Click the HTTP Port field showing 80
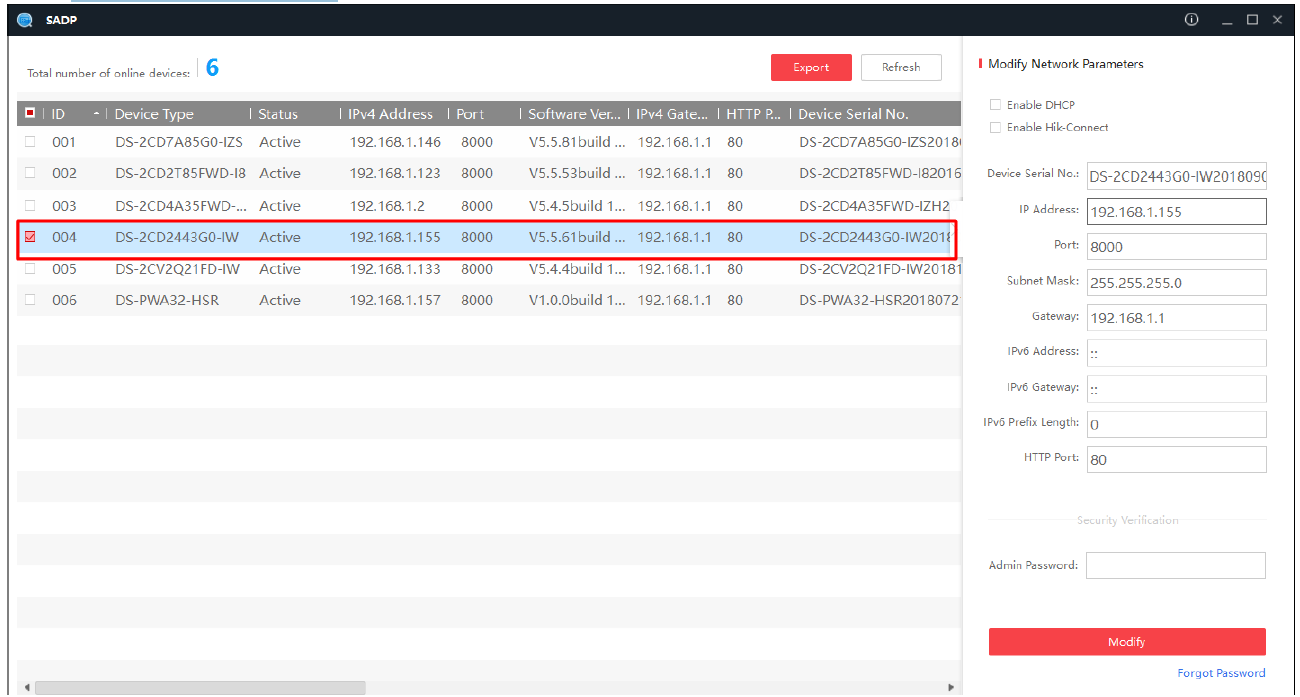 1176,459
